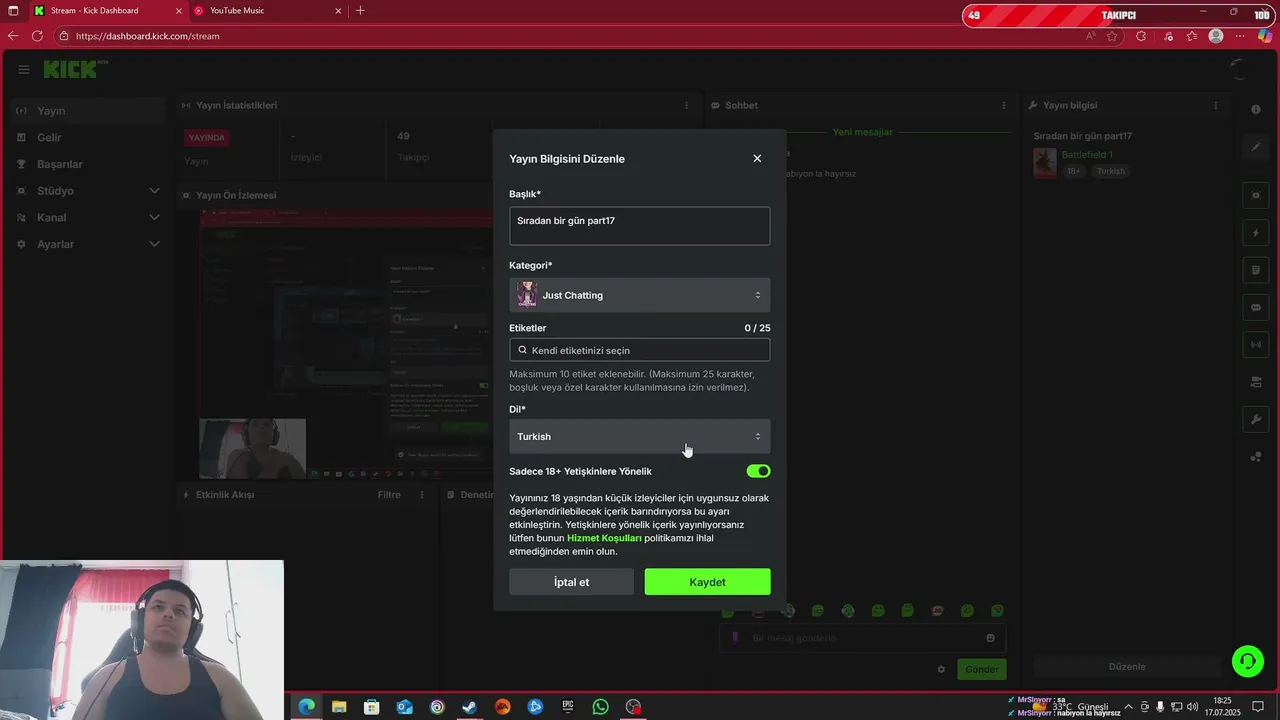The width and height of the screenshot is (1280, 720).
Task: Open the hamburger menu beside Kick logo
Action: 24,69
